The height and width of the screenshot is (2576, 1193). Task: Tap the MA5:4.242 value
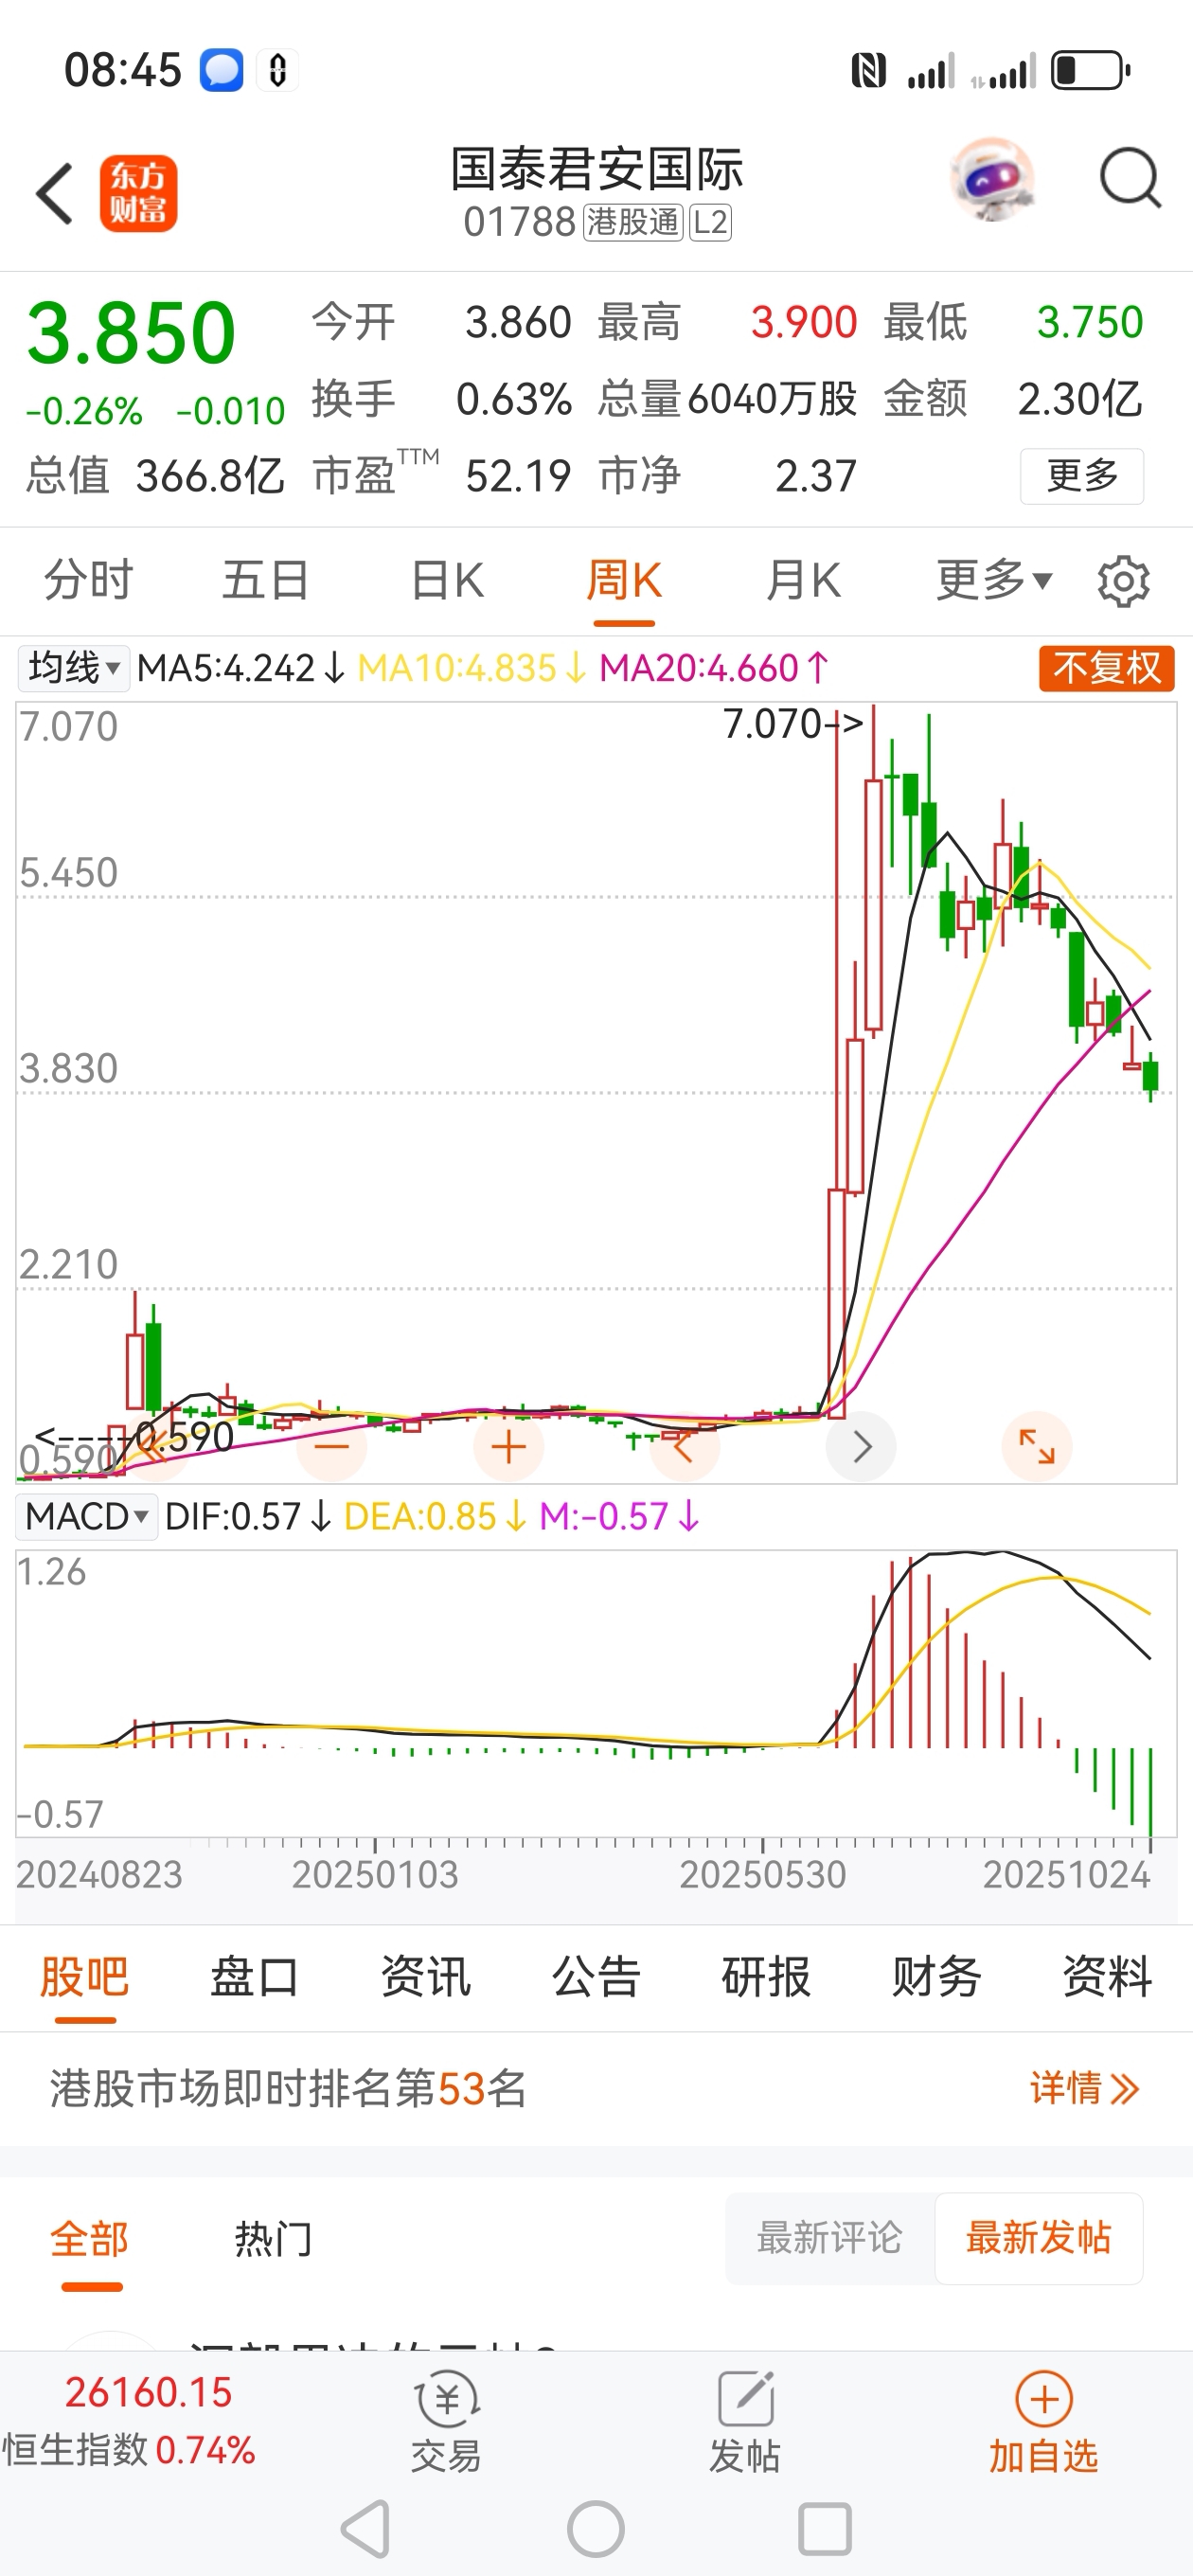point(241,668)
